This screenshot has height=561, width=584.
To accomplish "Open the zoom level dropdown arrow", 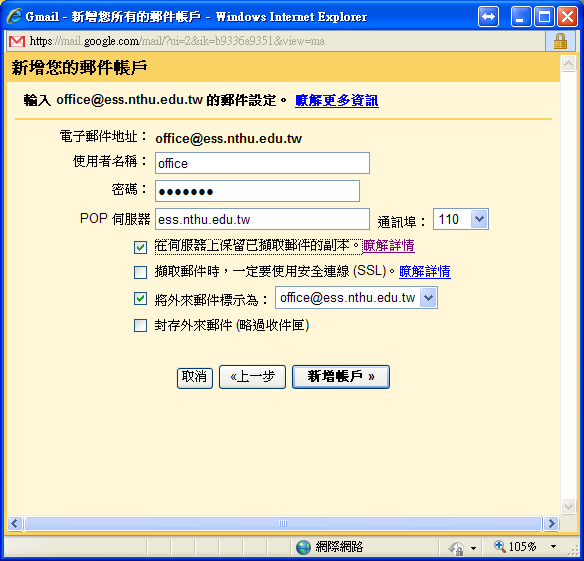I will [553, 547].
